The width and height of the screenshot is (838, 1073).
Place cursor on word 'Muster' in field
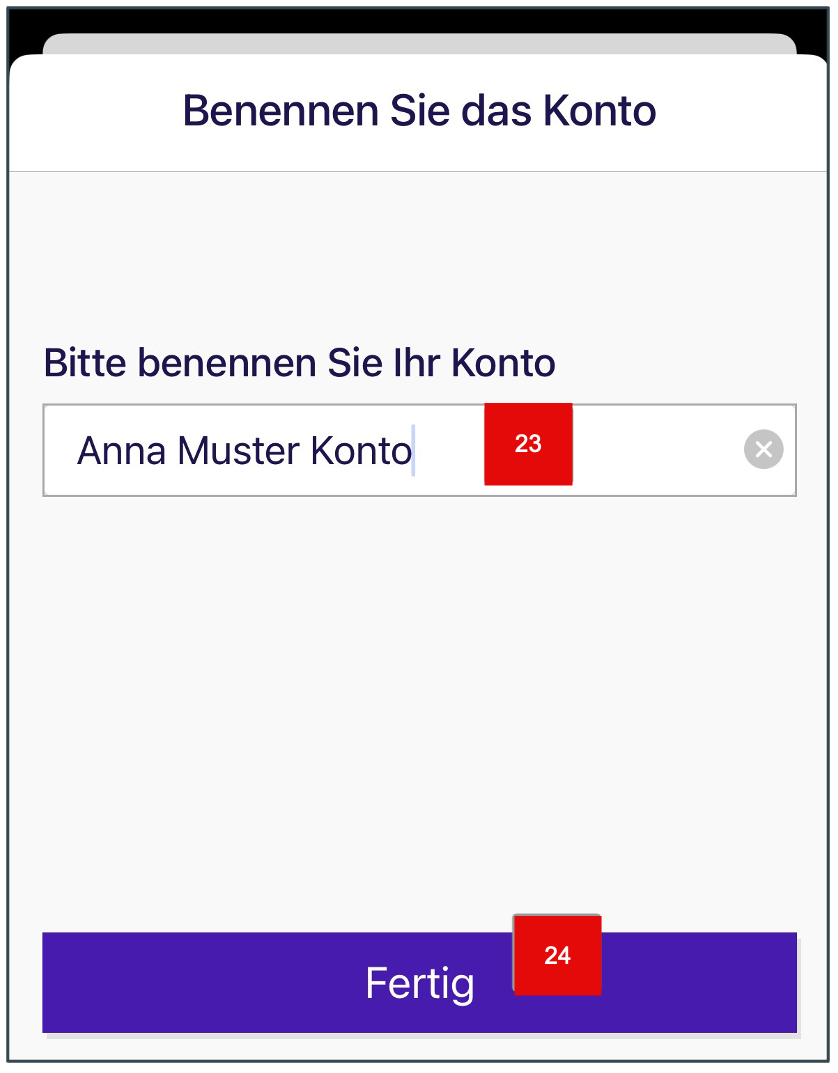click(238, 451)
